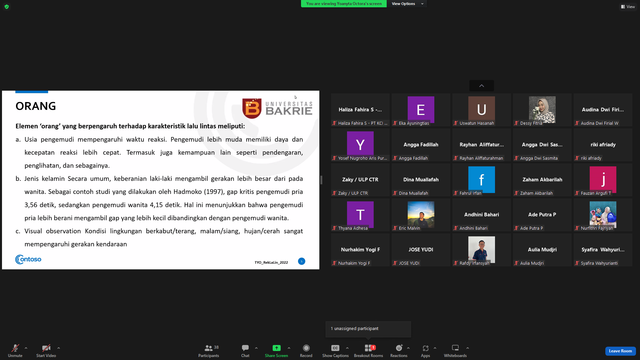Viewport: 640px width, 360px height.
Task: Open Whiteboards
Action: [x=455, y=350]
